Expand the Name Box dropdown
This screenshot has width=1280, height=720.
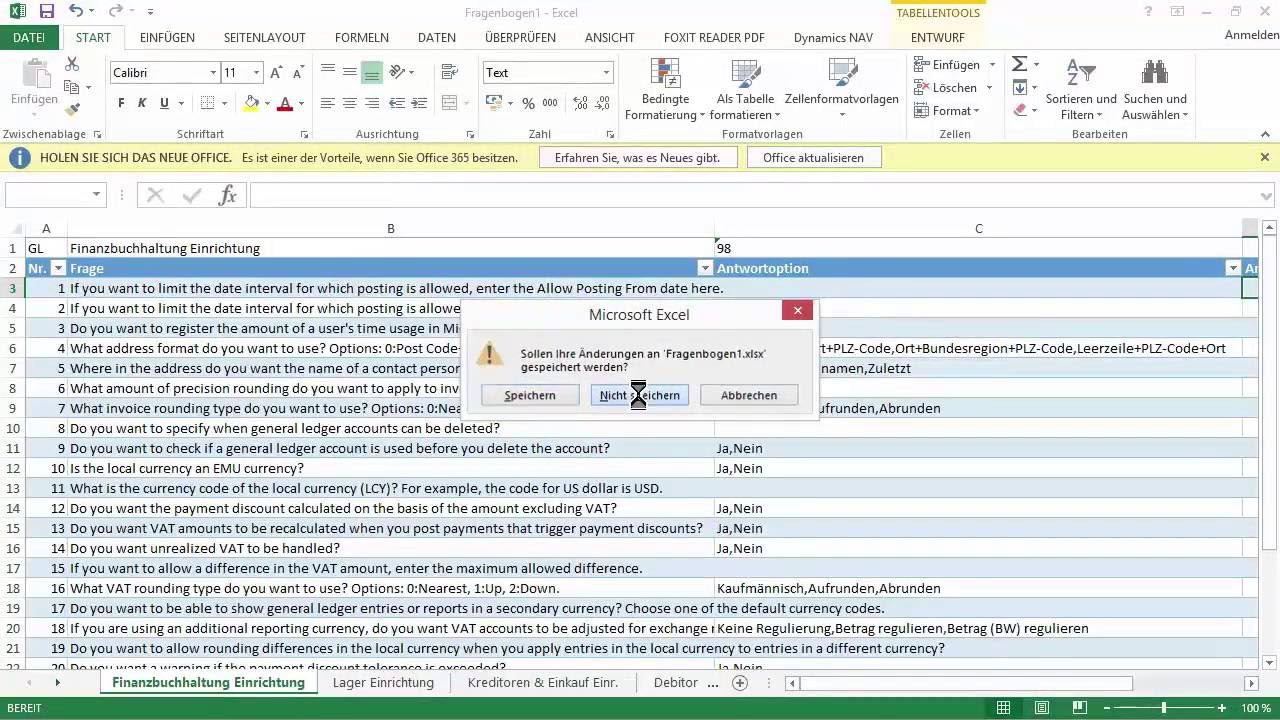[x=97, y=195]
